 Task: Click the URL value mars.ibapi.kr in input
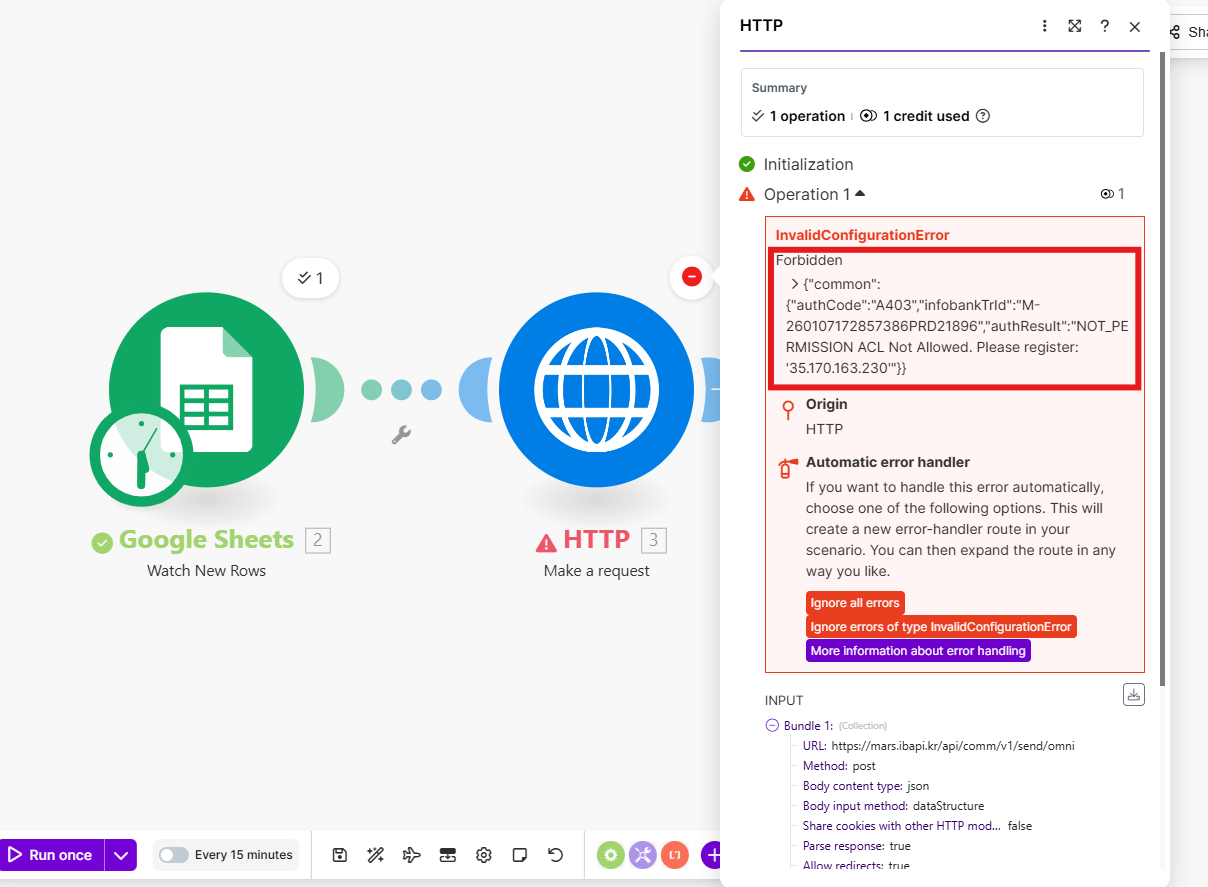point(953,746)
